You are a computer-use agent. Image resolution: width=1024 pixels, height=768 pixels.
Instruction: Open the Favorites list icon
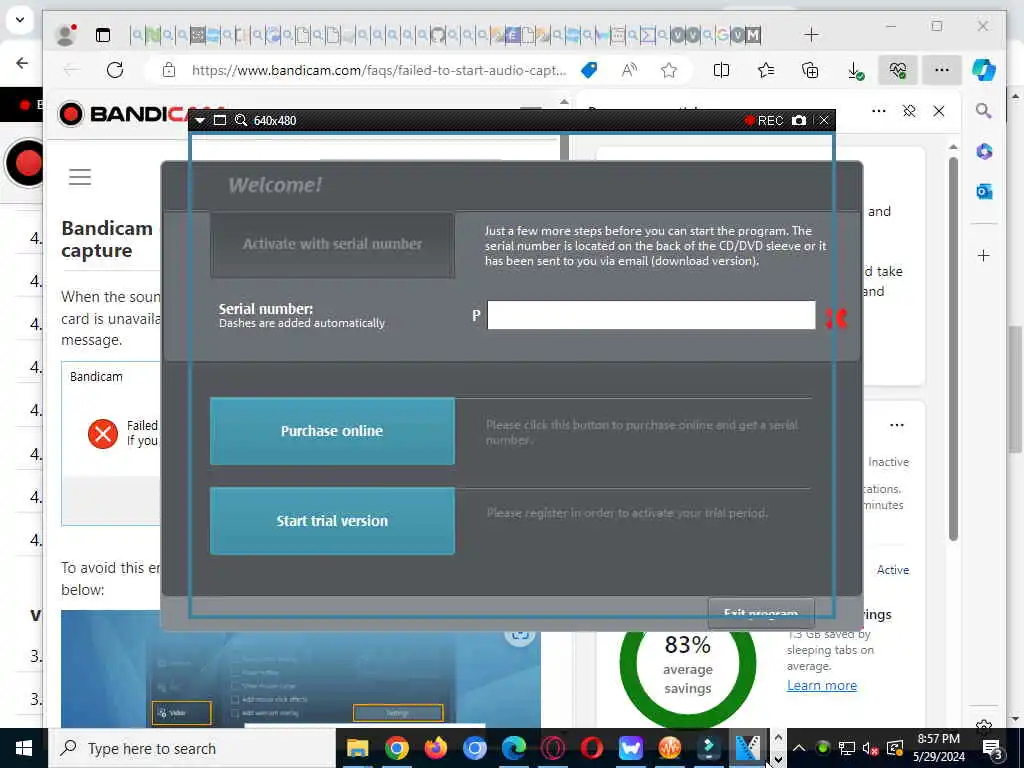pos(765,70)
